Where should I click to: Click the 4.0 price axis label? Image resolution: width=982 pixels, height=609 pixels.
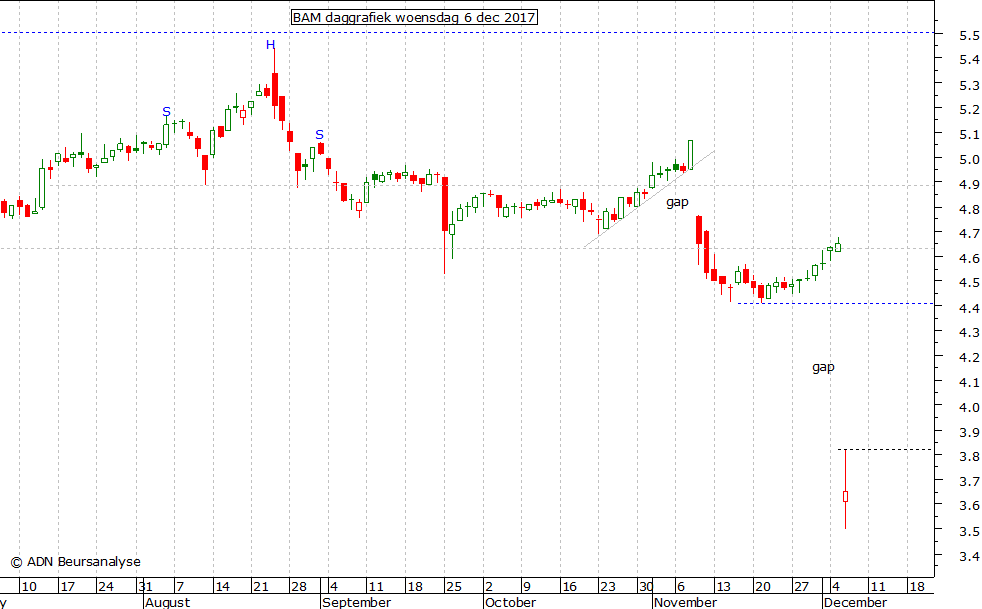tap(969, 407)
